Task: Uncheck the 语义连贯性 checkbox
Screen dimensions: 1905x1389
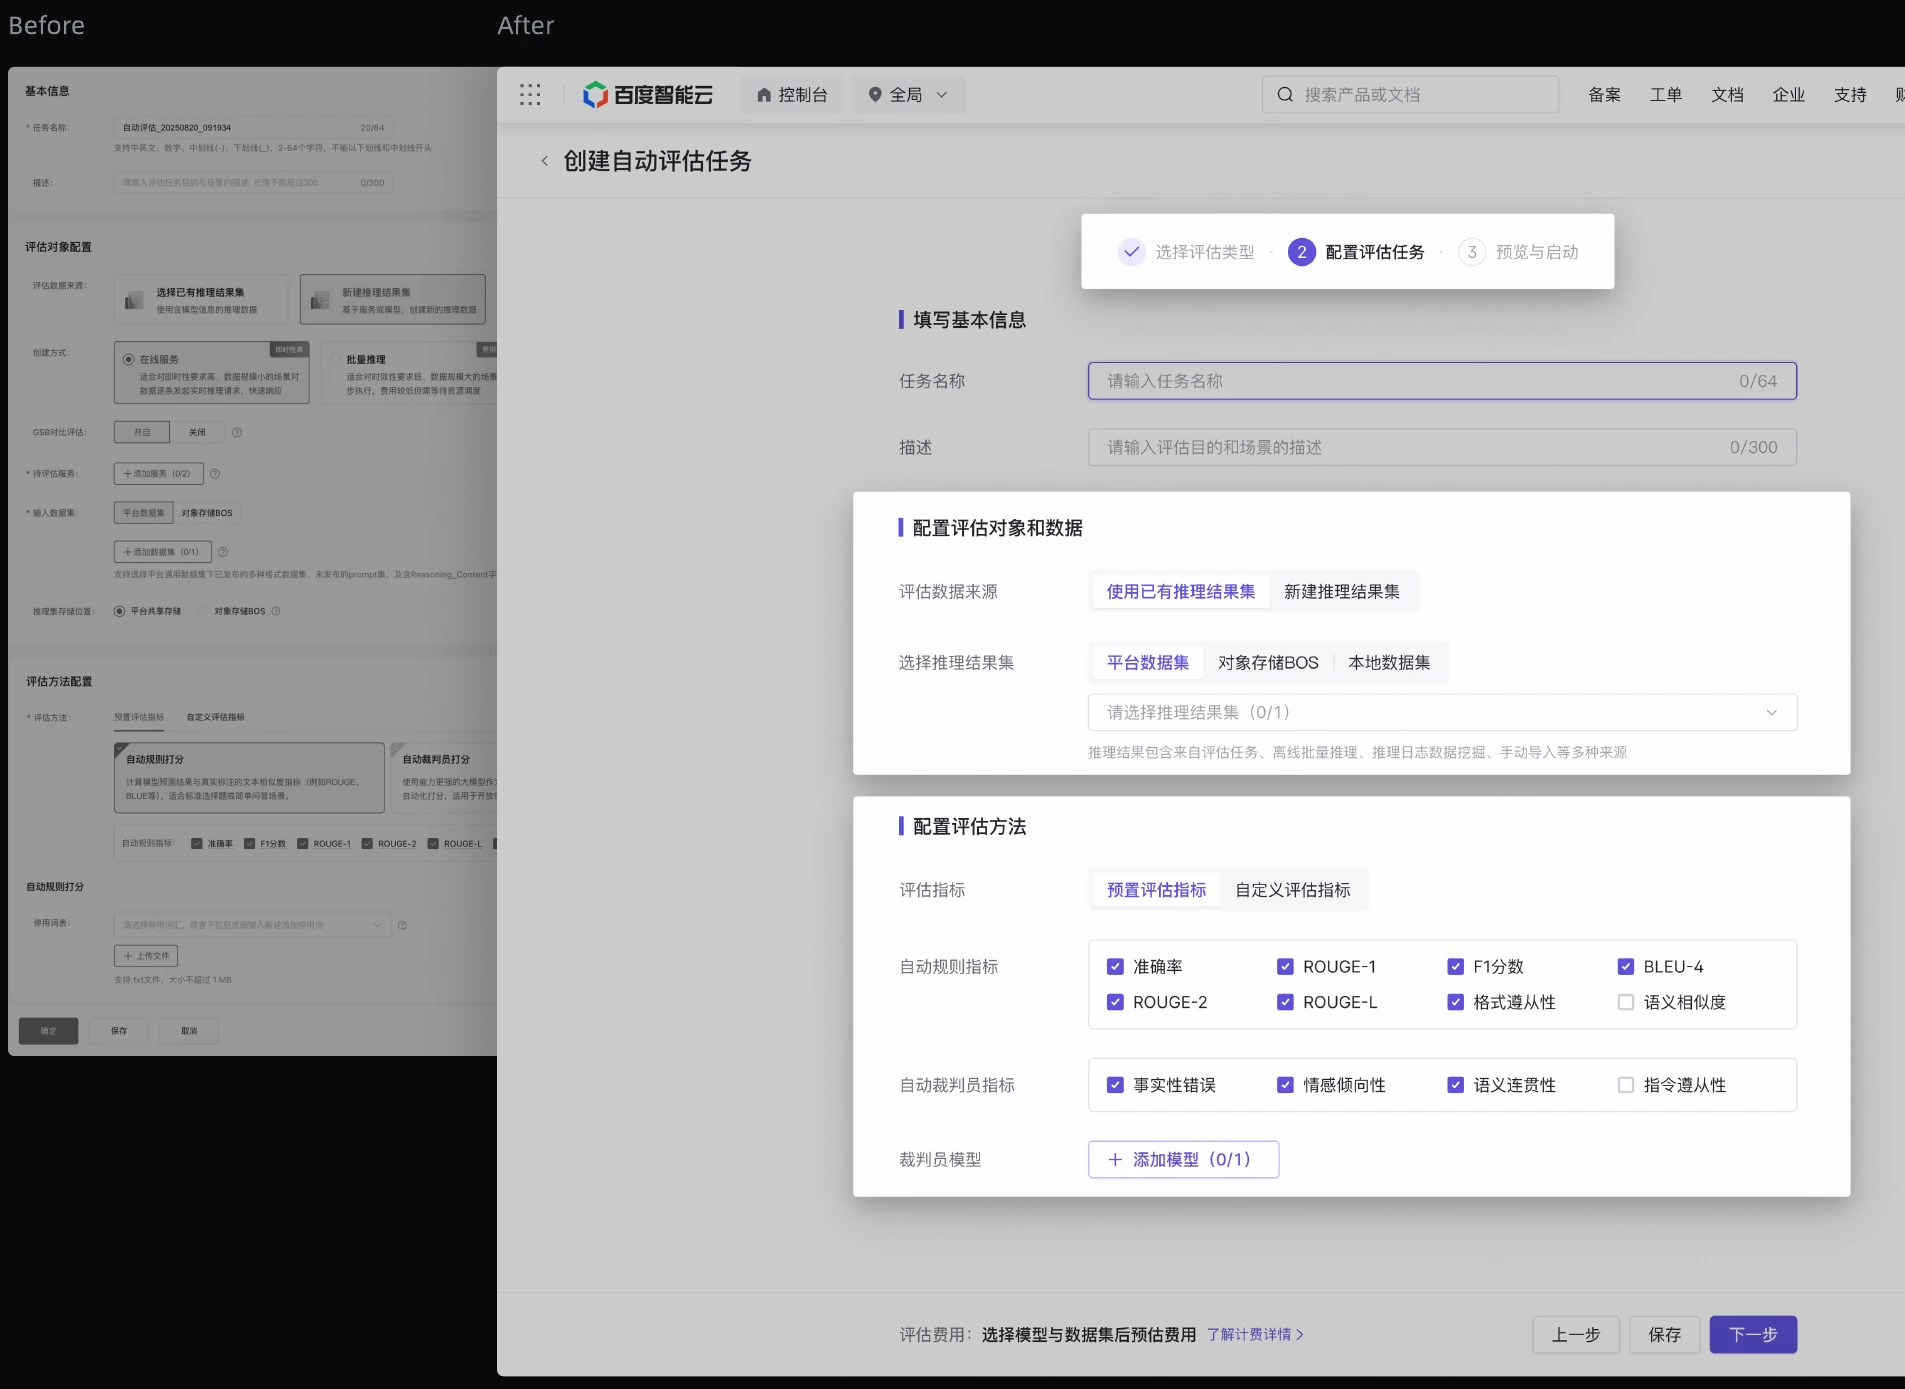Action: pyautogui.click(x=1456, y=1085)
